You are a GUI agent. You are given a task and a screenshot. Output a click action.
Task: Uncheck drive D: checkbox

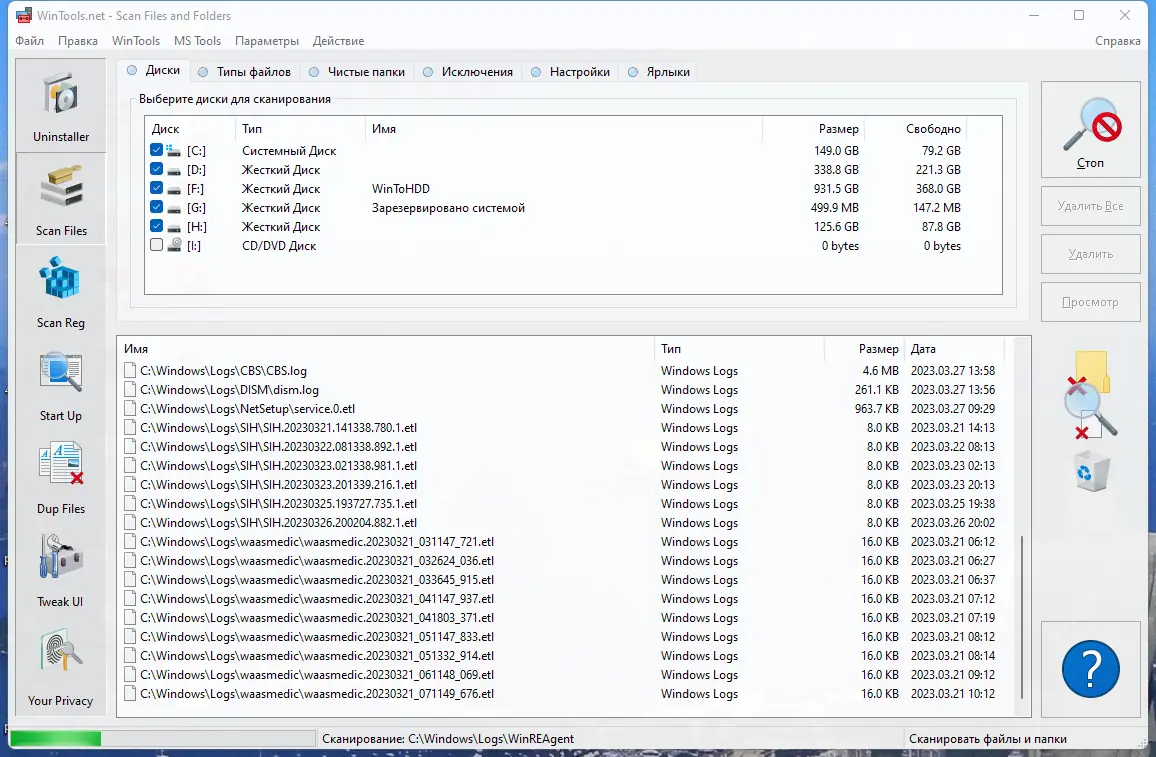click(156, 169)
